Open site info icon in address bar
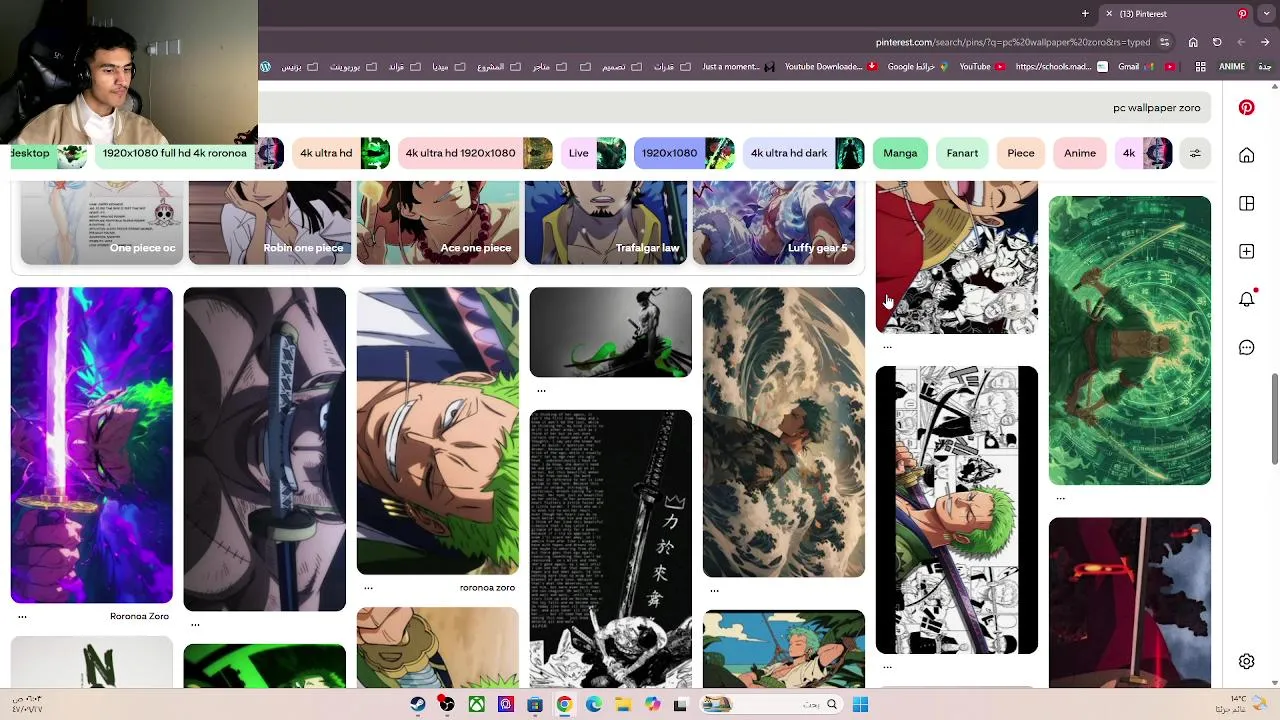This screenshot has width=1280, height=720. 1165,42
